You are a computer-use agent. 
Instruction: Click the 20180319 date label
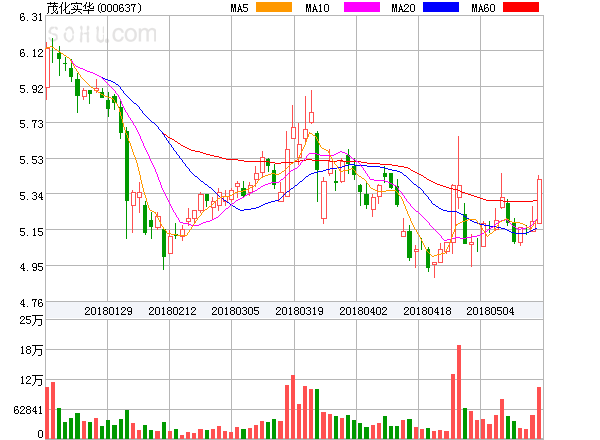pos(299,311)
